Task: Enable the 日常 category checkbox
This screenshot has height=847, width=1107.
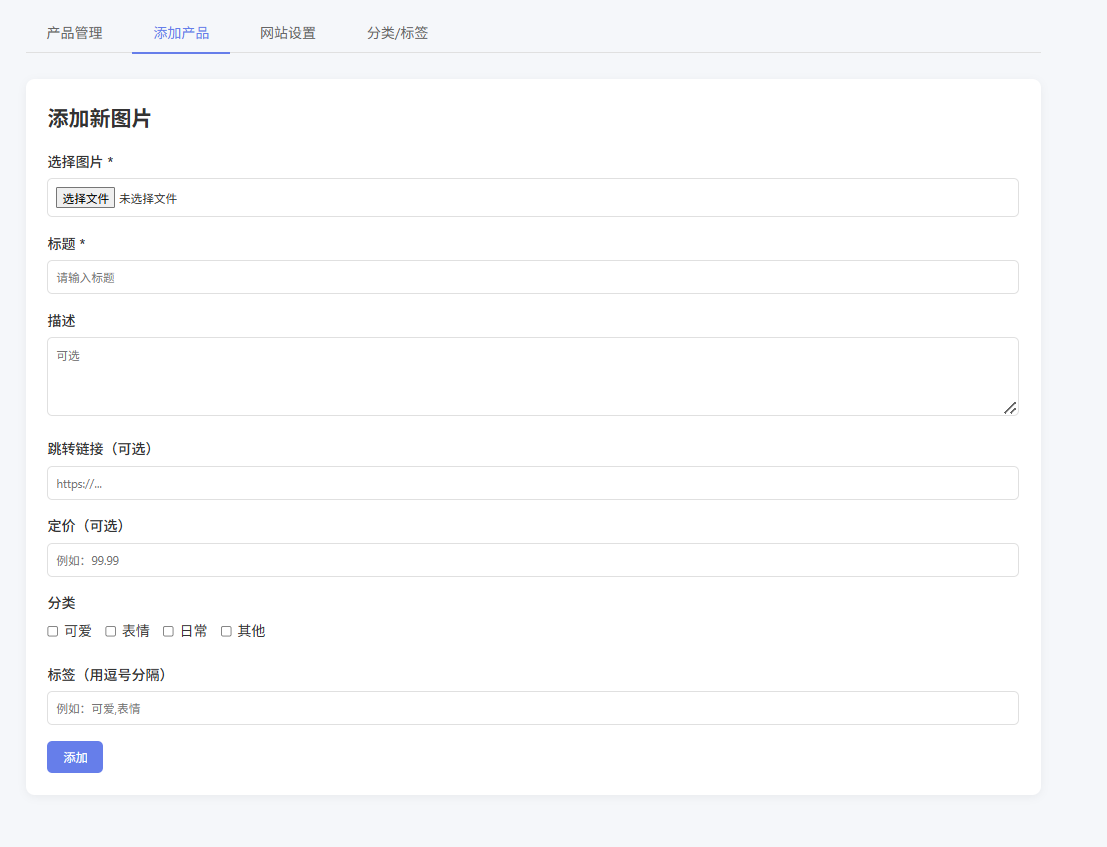Action: point(169,631)
